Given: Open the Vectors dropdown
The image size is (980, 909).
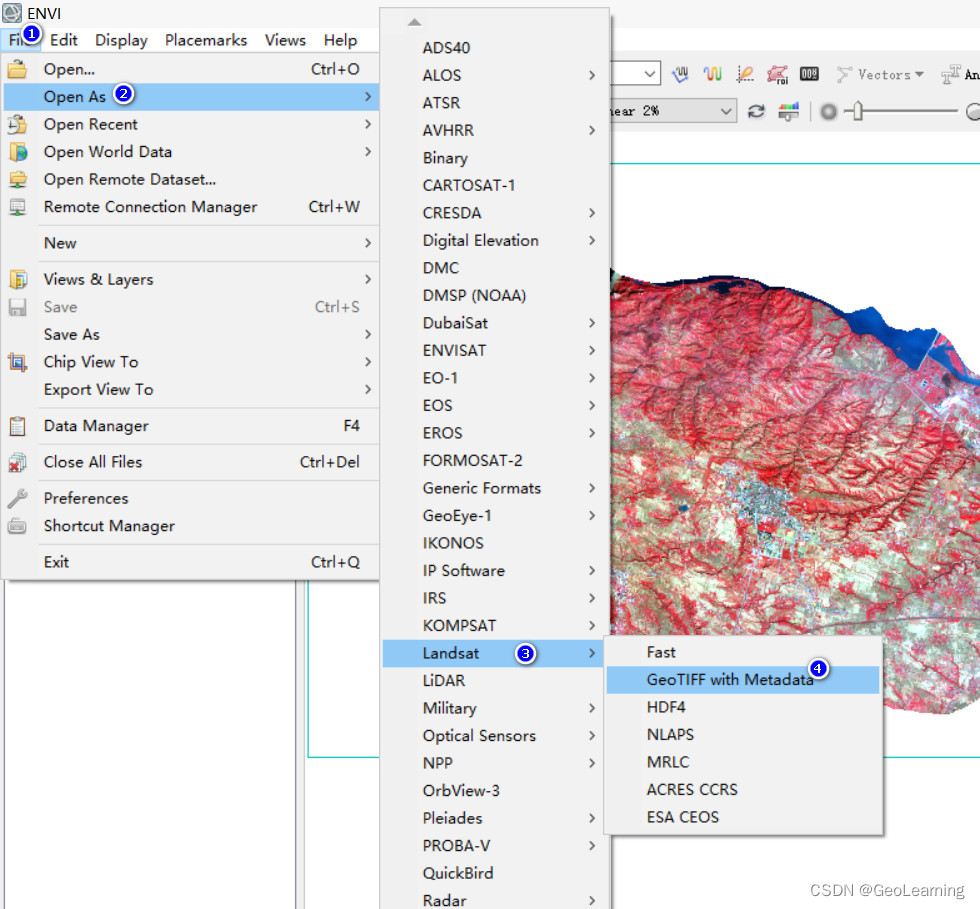Looking at the screenshot, I should [880, 74].
